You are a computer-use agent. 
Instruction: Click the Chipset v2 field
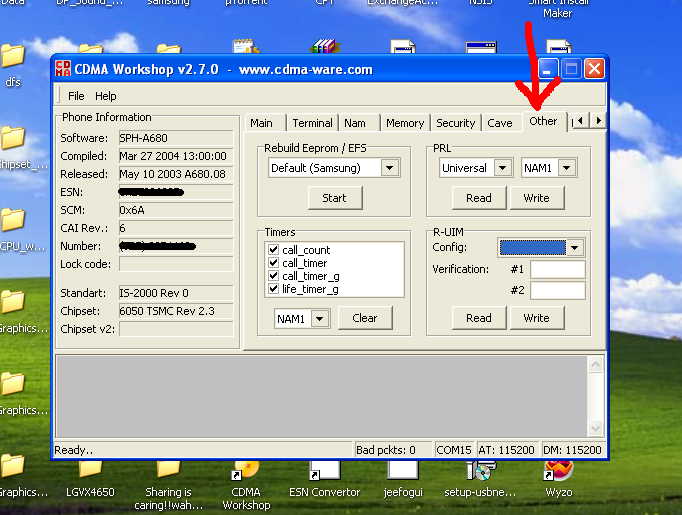coord(176,329)
